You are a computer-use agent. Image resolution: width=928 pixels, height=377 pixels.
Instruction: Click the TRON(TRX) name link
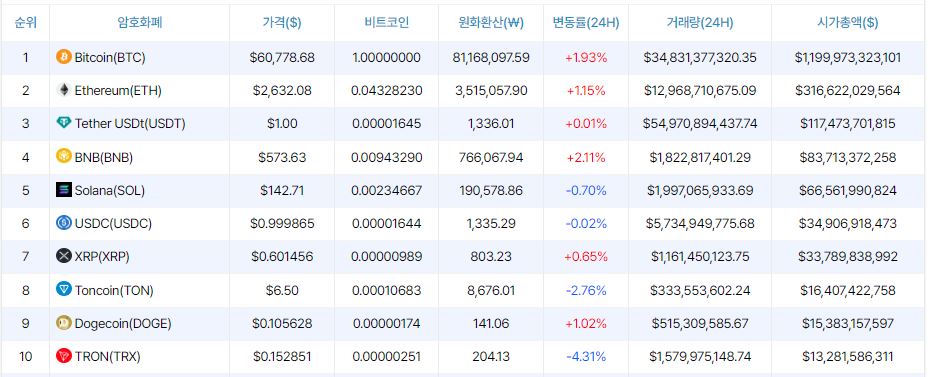(108, 357)
